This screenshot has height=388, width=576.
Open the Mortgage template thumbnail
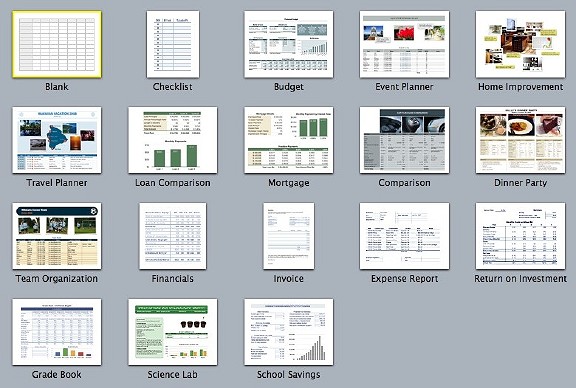(289, 140)
